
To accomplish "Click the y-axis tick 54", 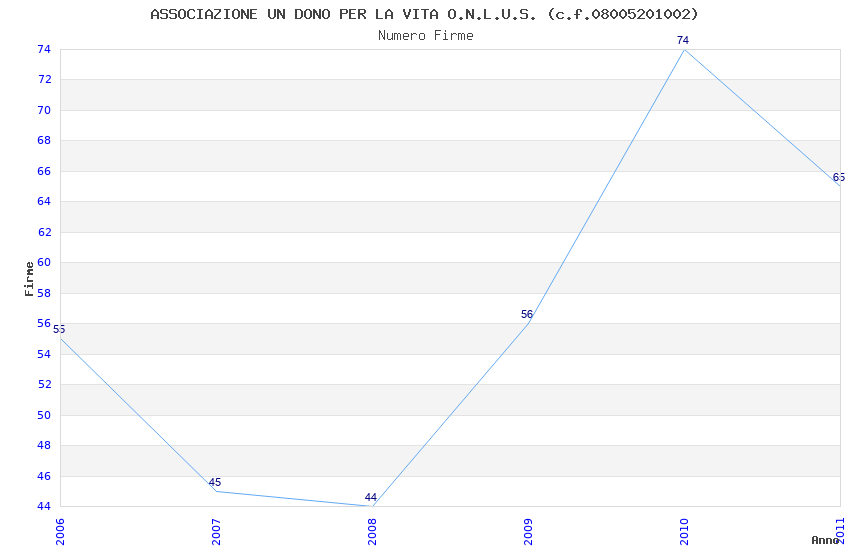I will [x=44, y=354].
